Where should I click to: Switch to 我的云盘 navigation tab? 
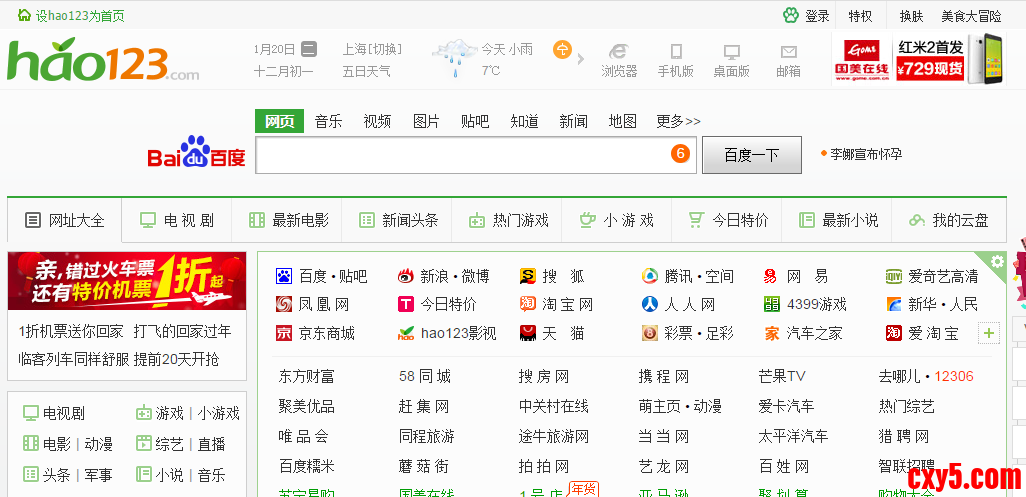(x=949, y=220)
